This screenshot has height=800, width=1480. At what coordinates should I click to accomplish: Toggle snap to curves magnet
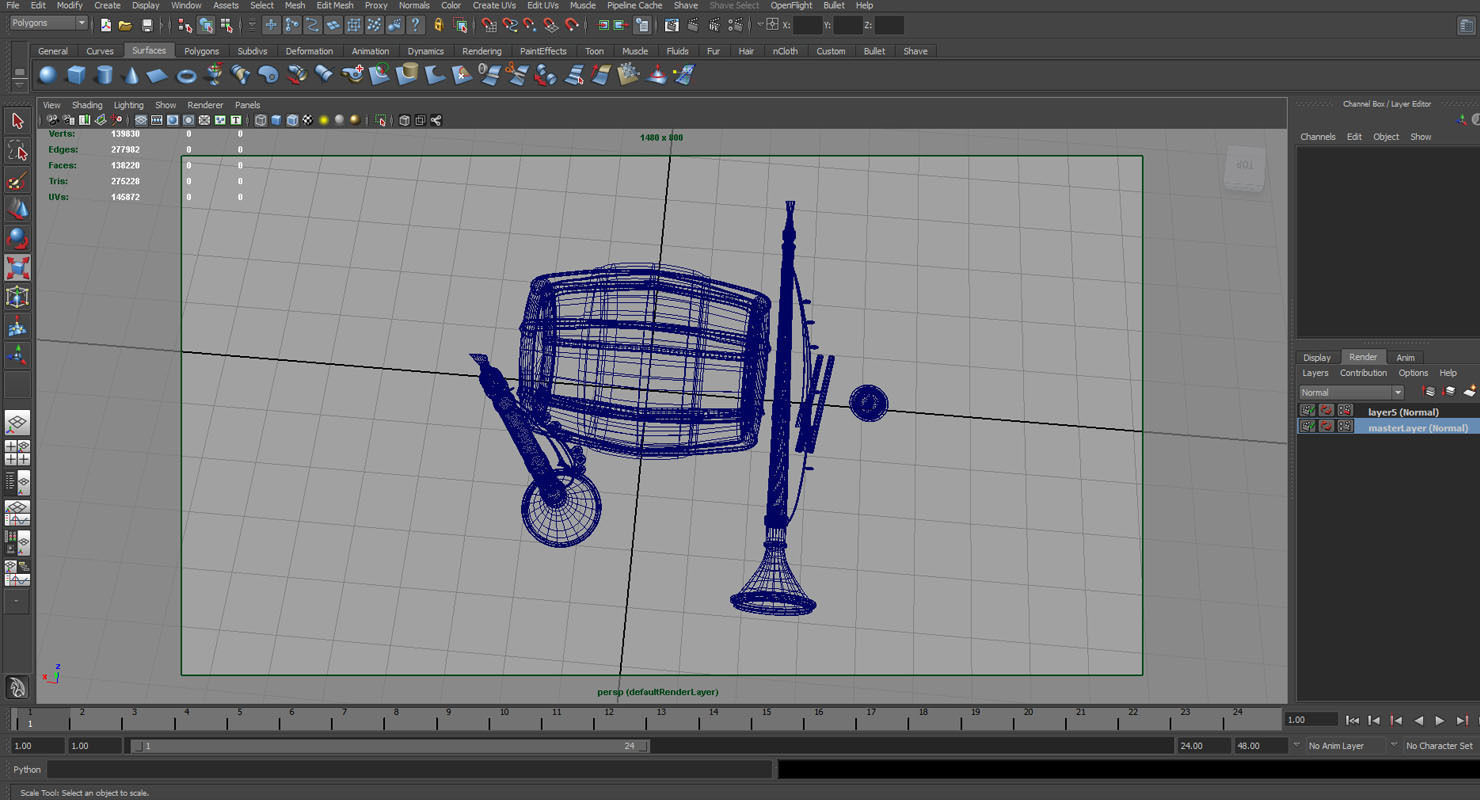tap(509, 25)
